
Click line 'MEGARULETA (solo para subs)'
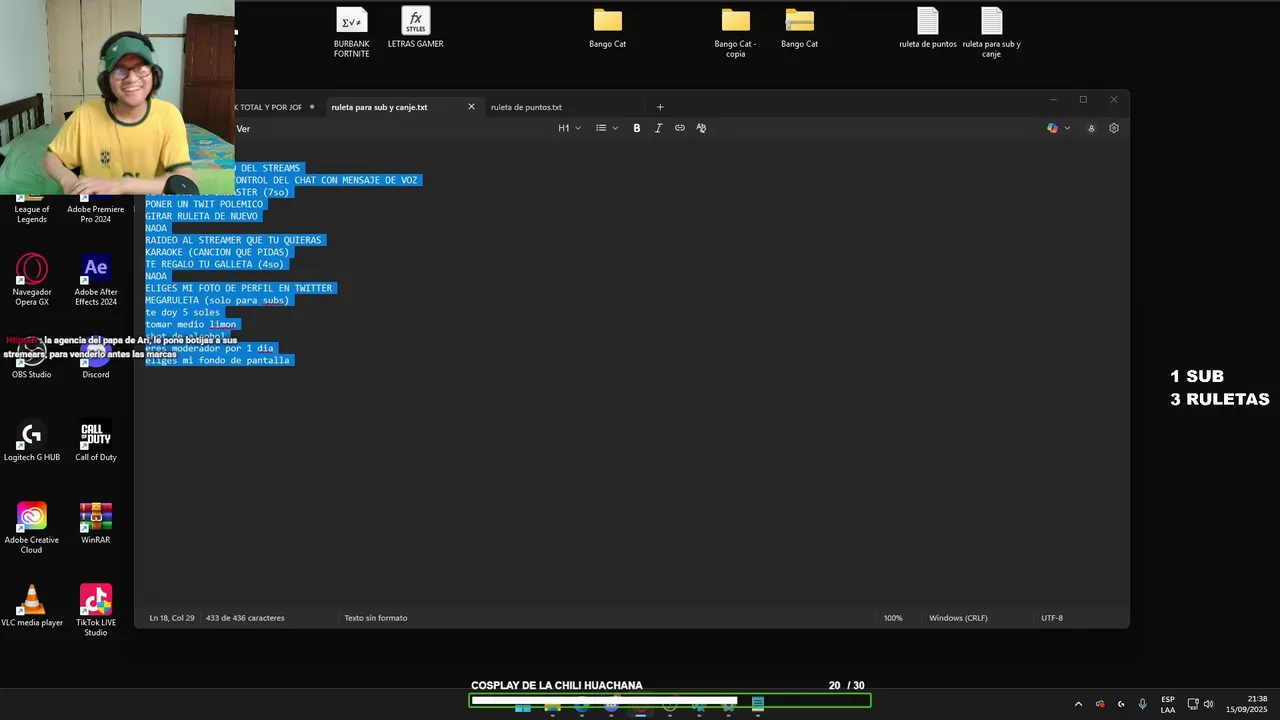[x=217, y=300]
